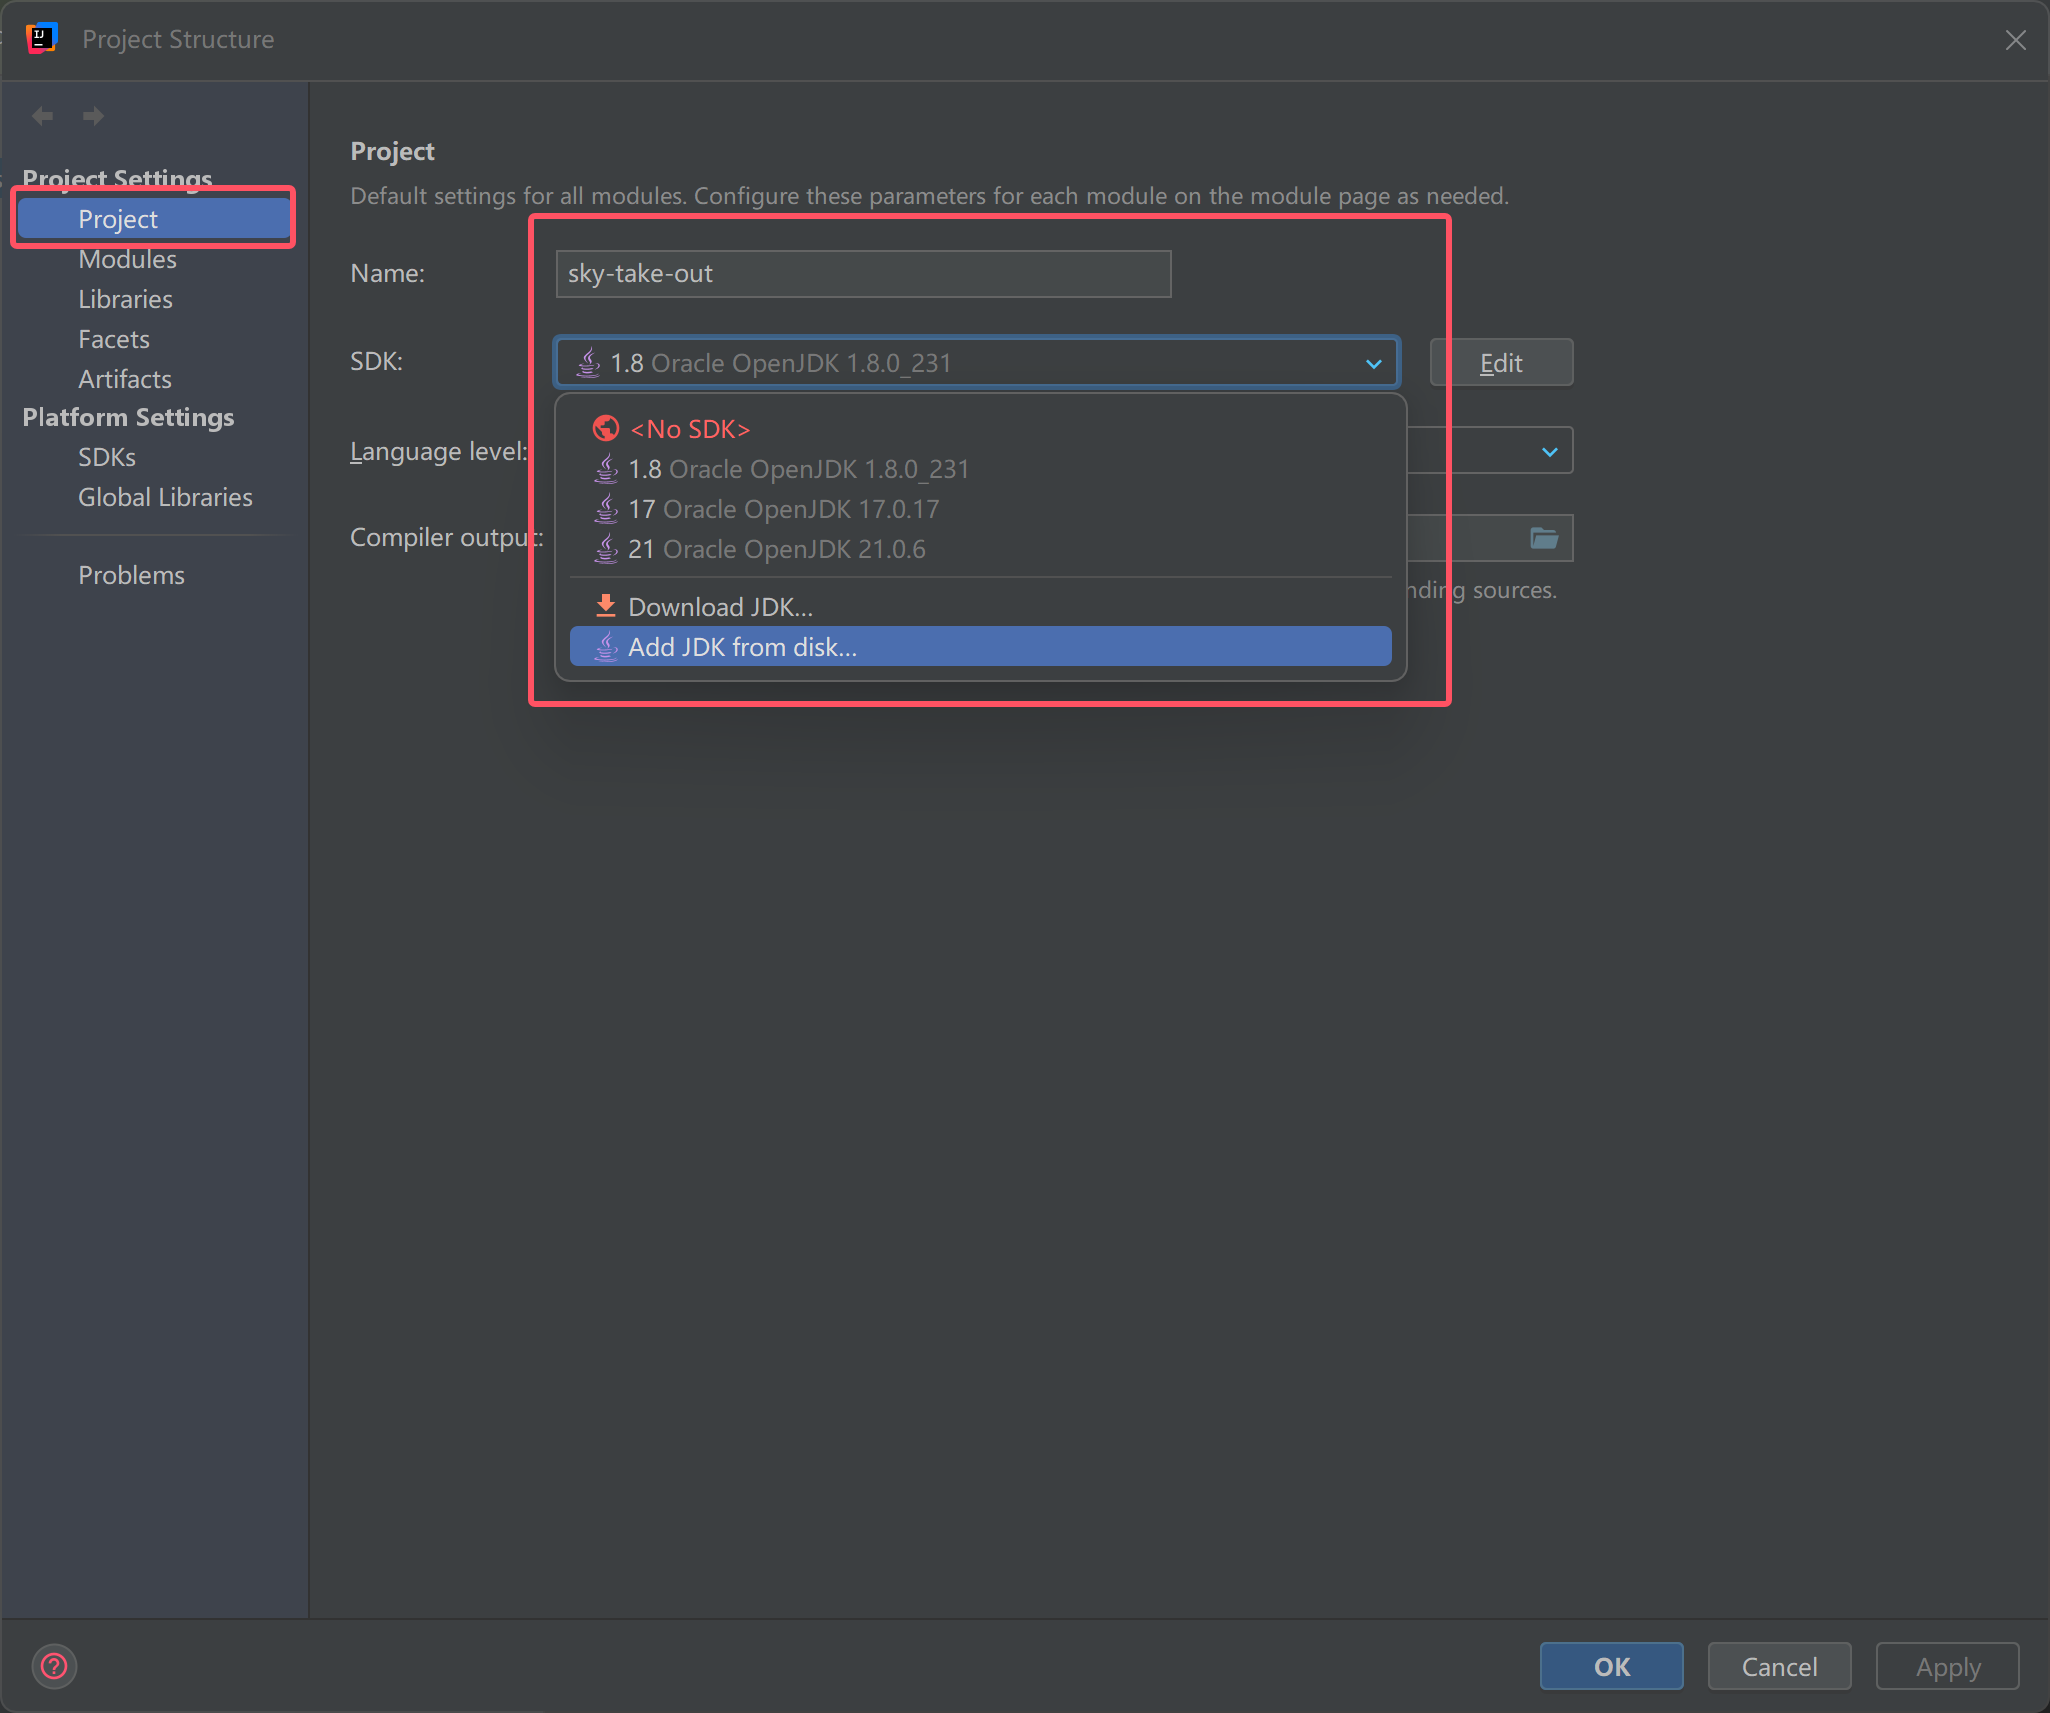Expand the Language level dropdown arrow
The height and width of the screenshot is (1713, 2050).
[x=1549, y=452]
